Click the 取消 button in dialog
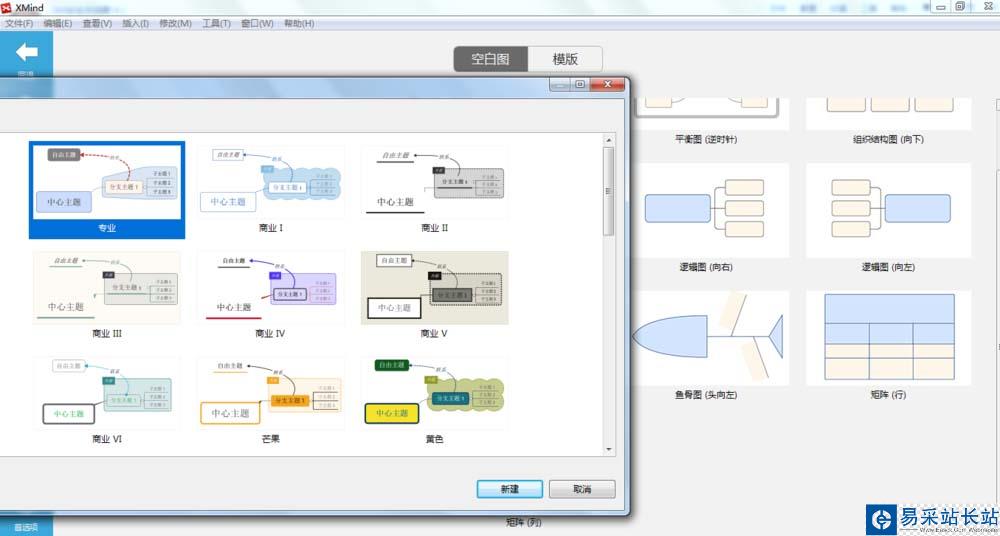The height and width of the screenshot is (536, 1000). tap(582, 489)
